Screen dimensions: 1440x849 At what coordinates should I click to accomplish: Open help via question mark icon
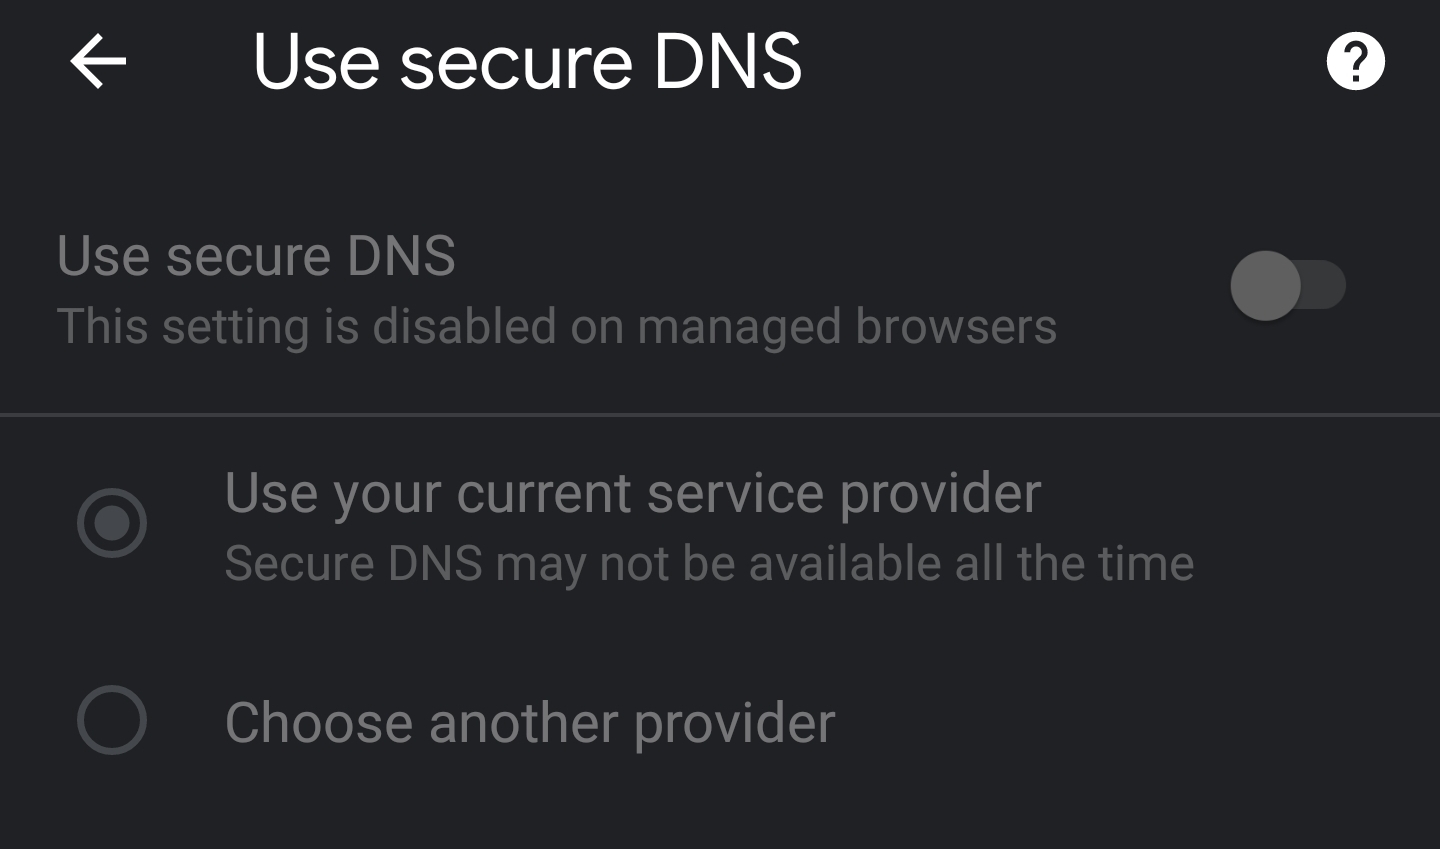(x=1355, y=62)
